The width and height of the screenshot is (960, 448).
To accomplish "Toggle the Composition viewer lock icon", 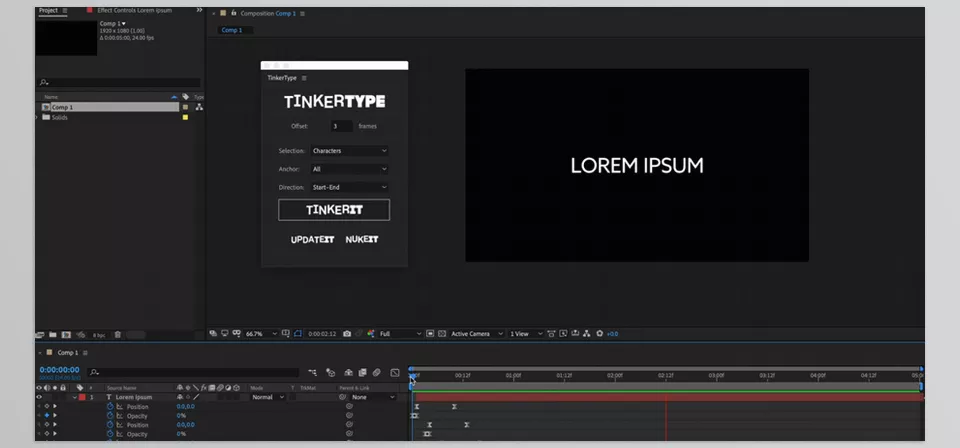I will click(234, 13).
